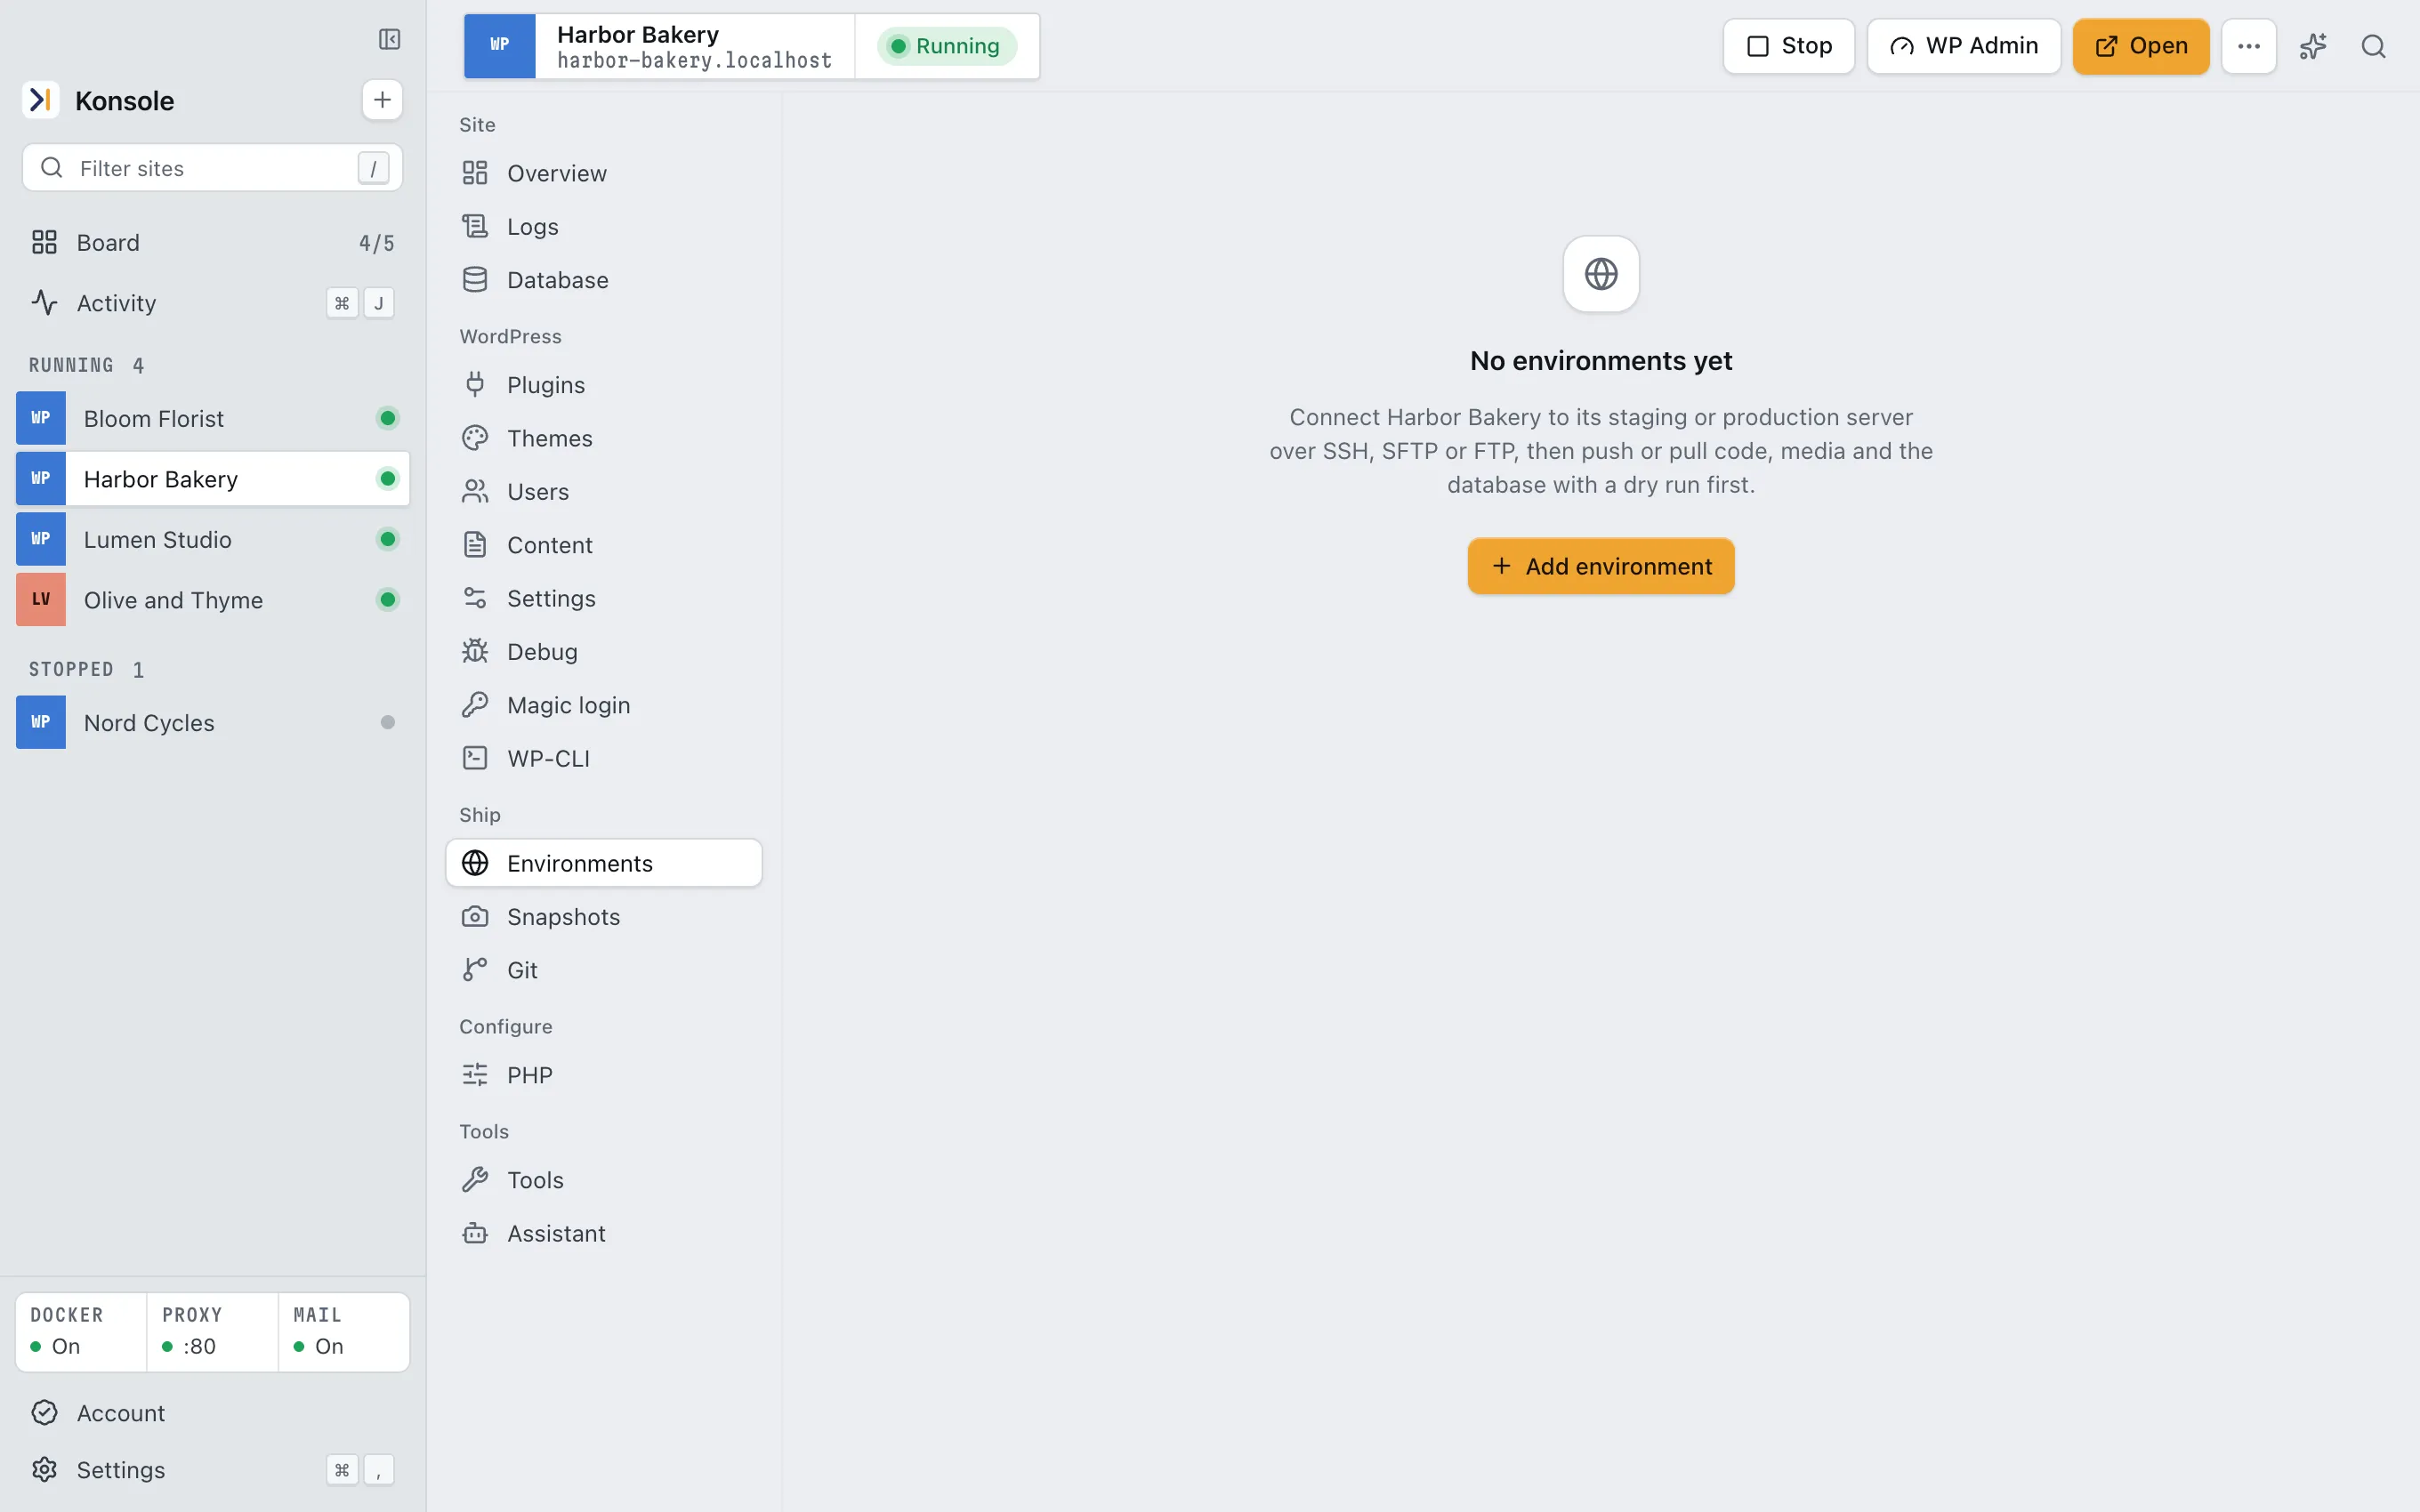Select the Olive and Thyme site

tap(212, 600)
